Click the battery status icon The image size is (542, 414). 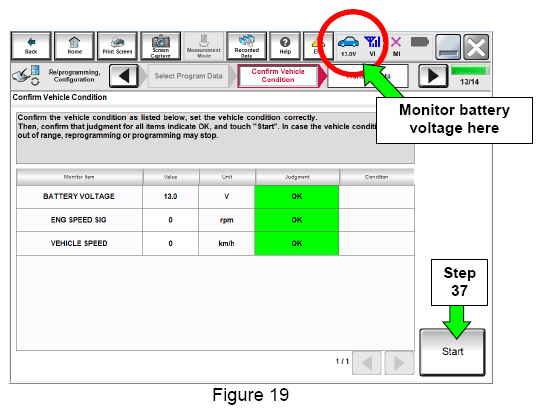click(x=420, y=42)
